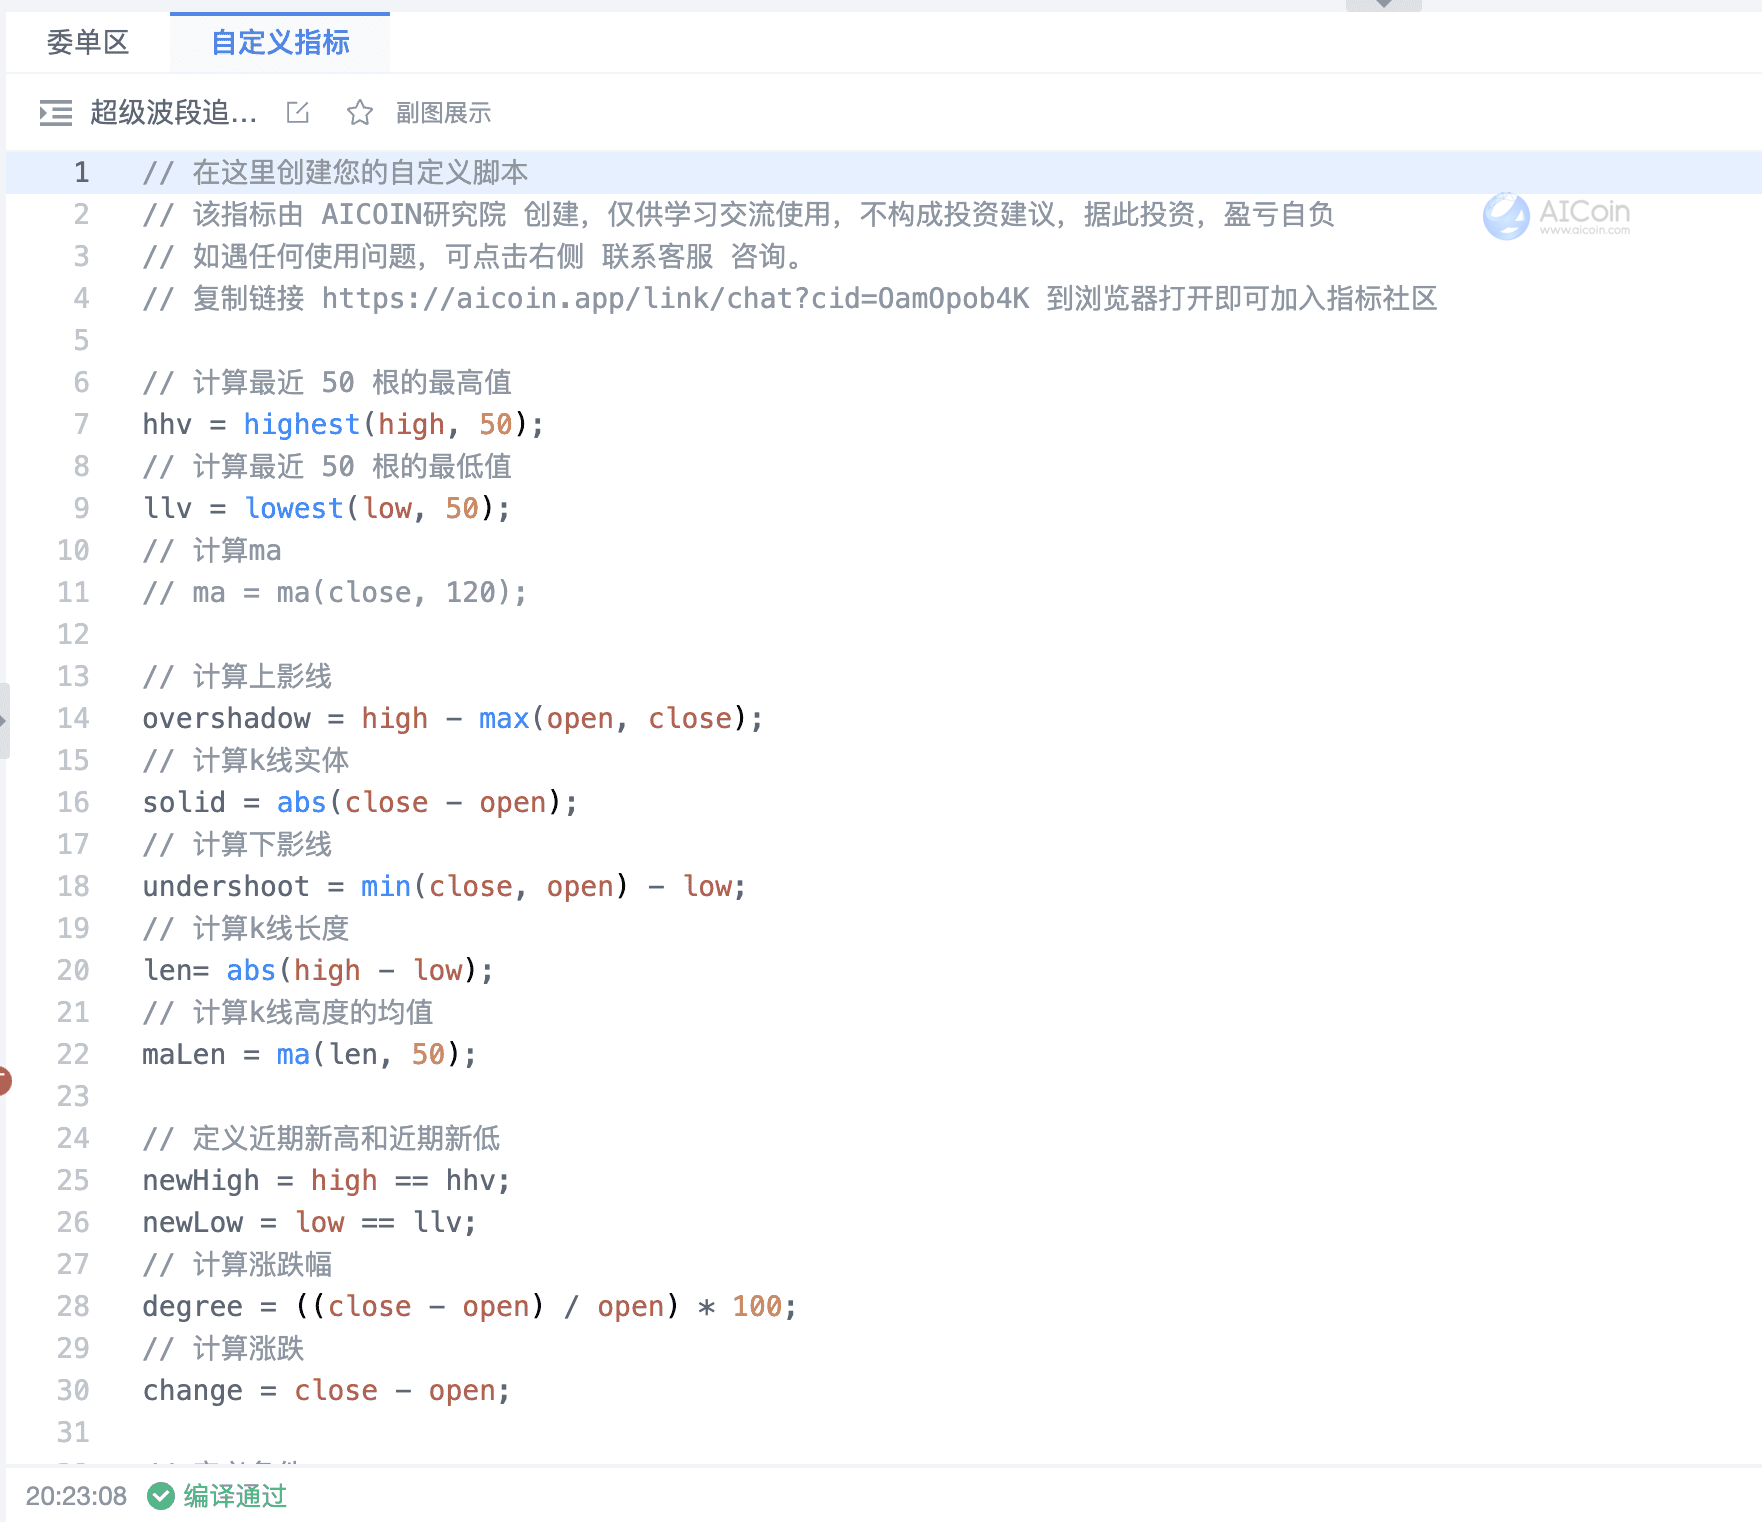This screenshot has width=1762, height=1522.
Task: Click the green compile success check icon
Action: (160, 1496)
